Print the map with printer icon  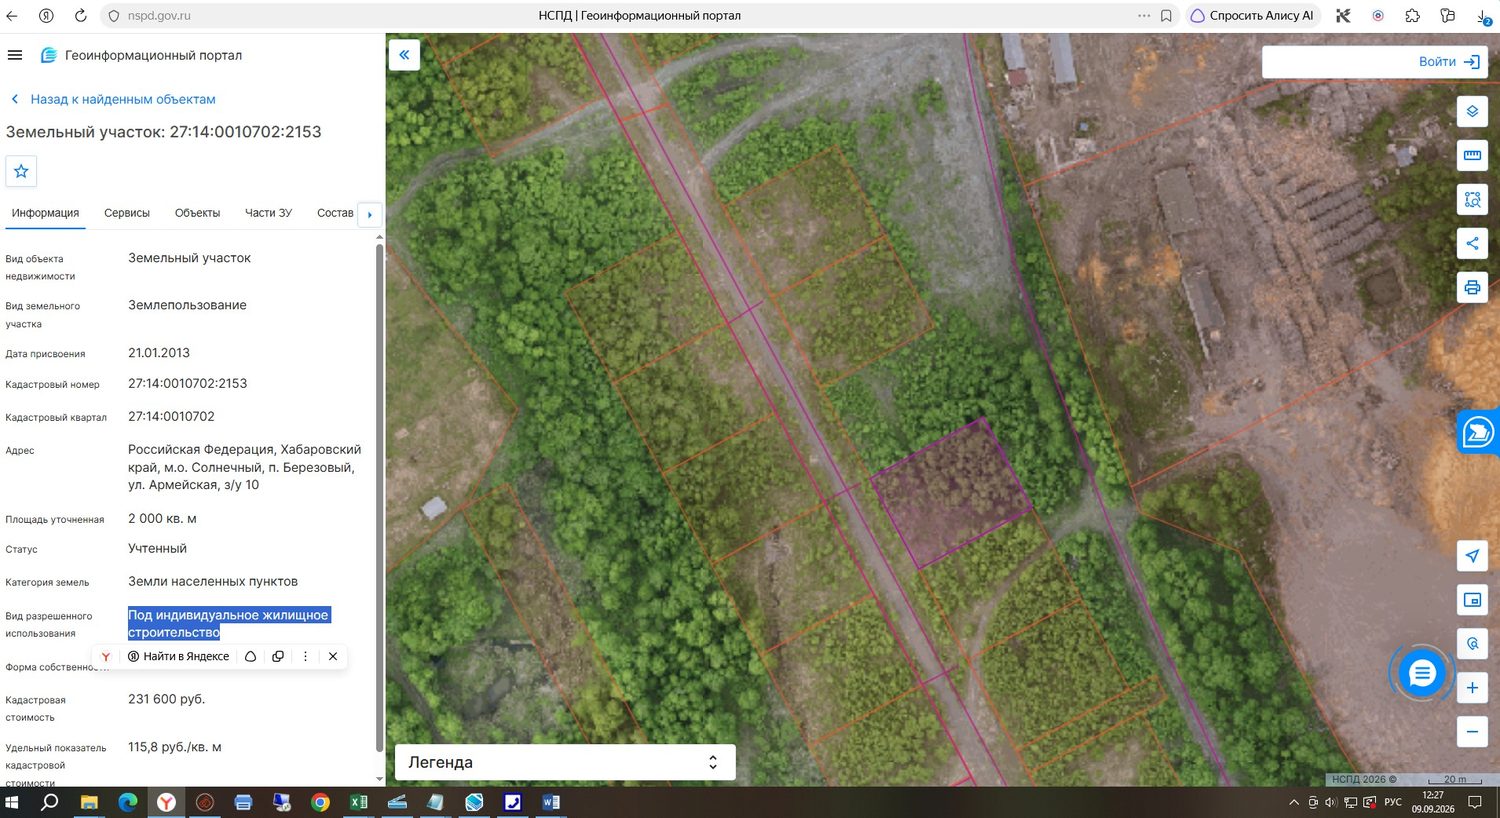click(x=1472, y=288)
